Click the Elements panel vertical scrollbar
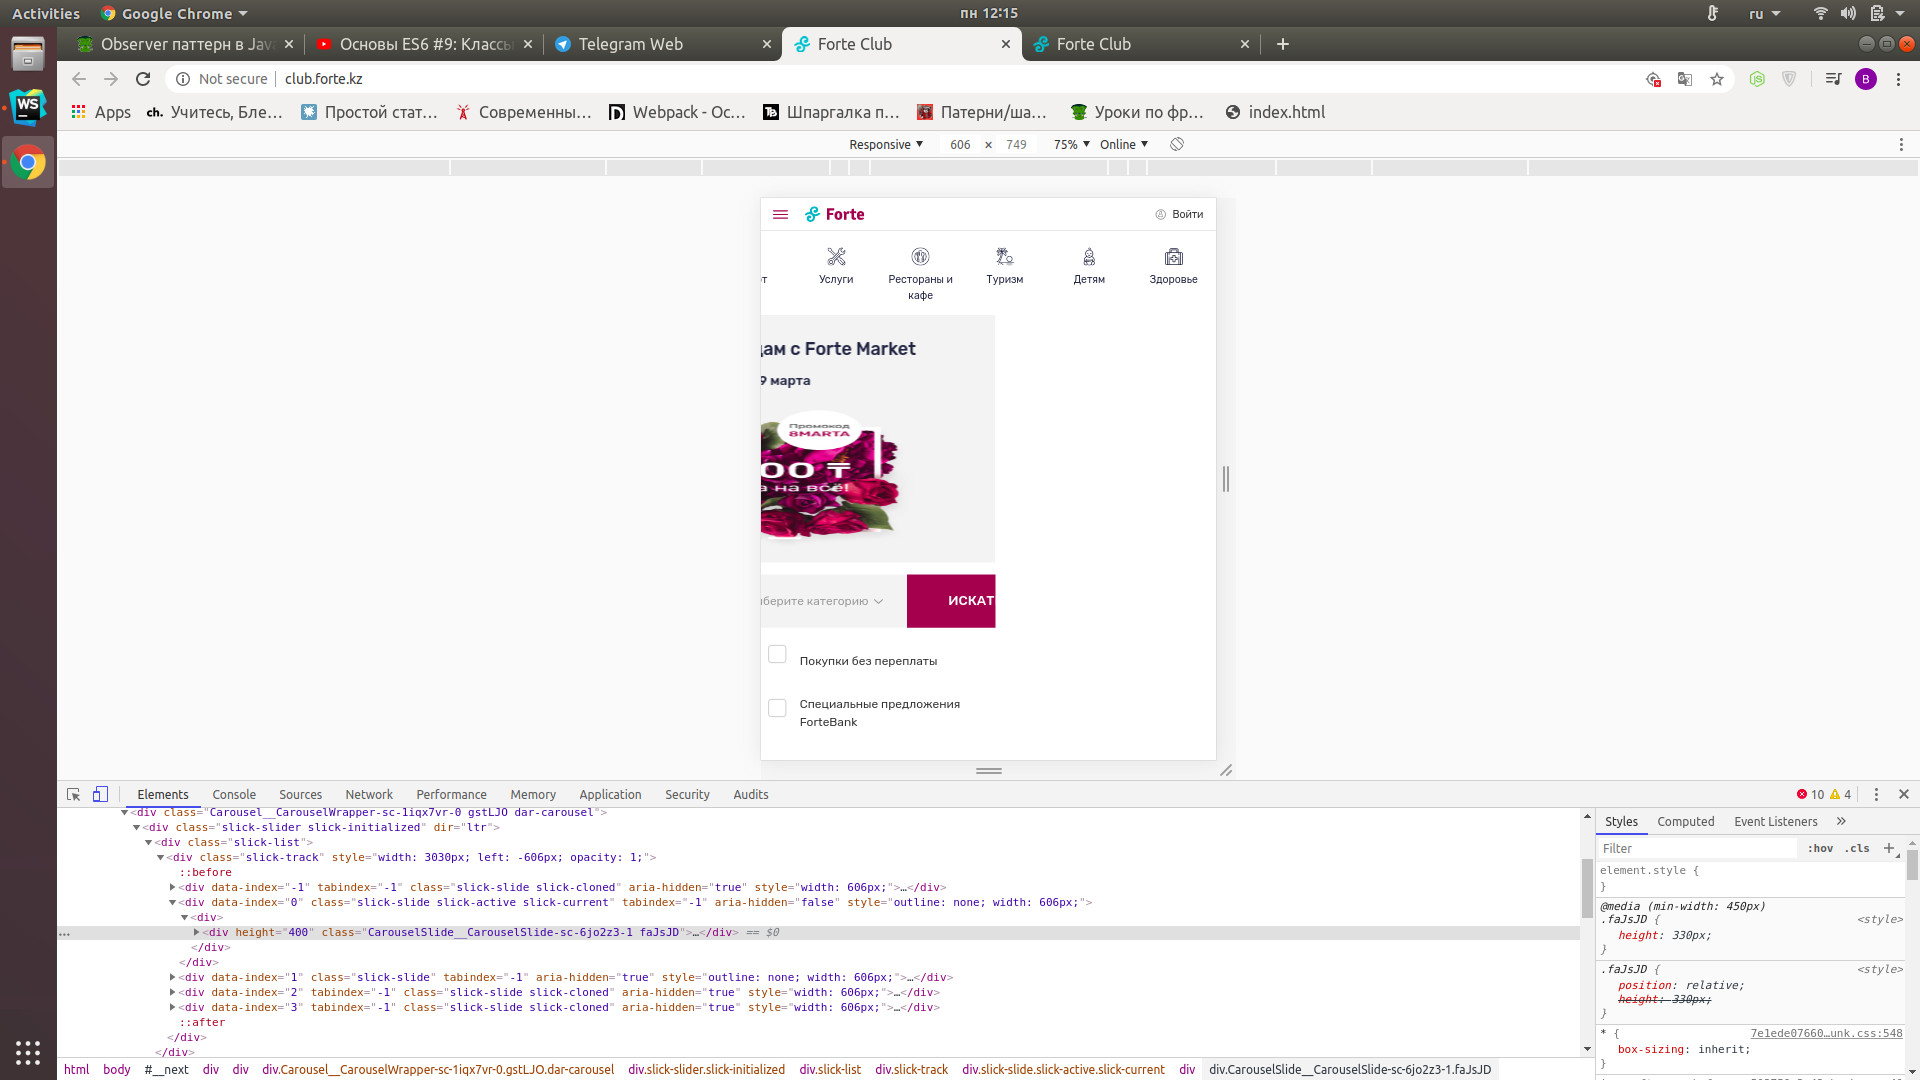This screenshot has height=1080, width=1920. 1587,888
